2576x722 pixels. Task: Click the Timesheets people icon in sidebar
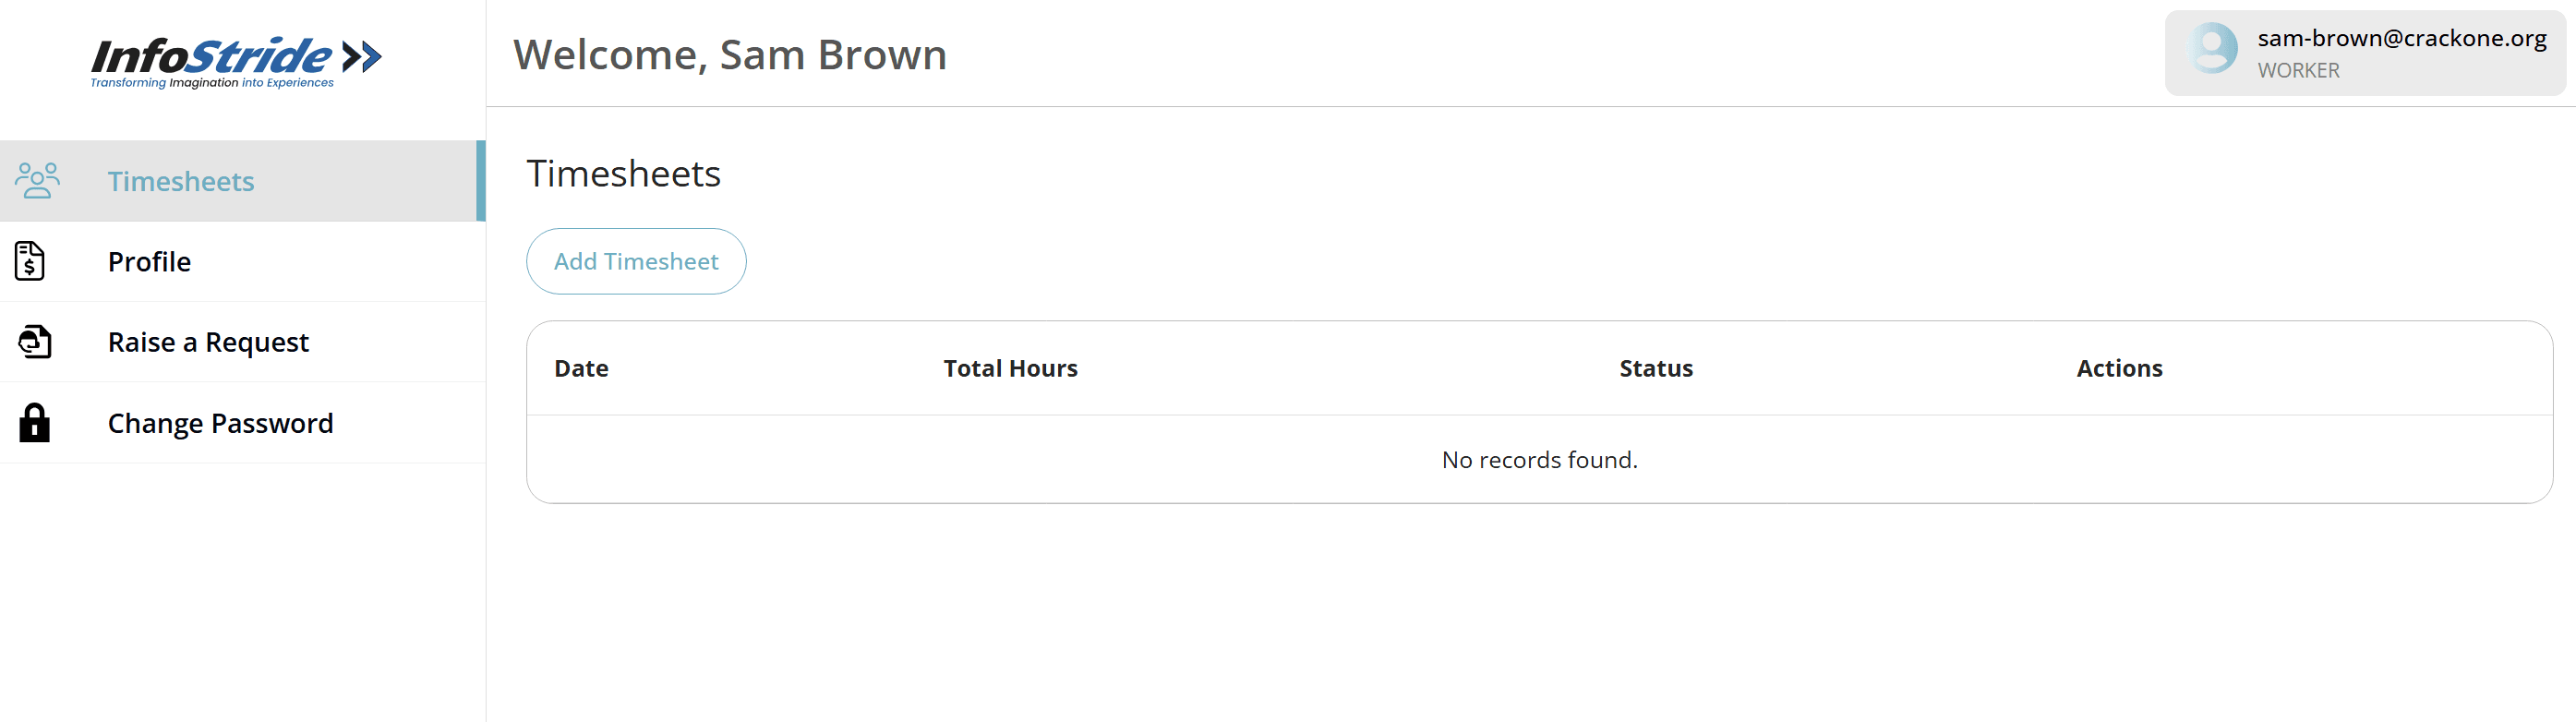pos(37,180)
